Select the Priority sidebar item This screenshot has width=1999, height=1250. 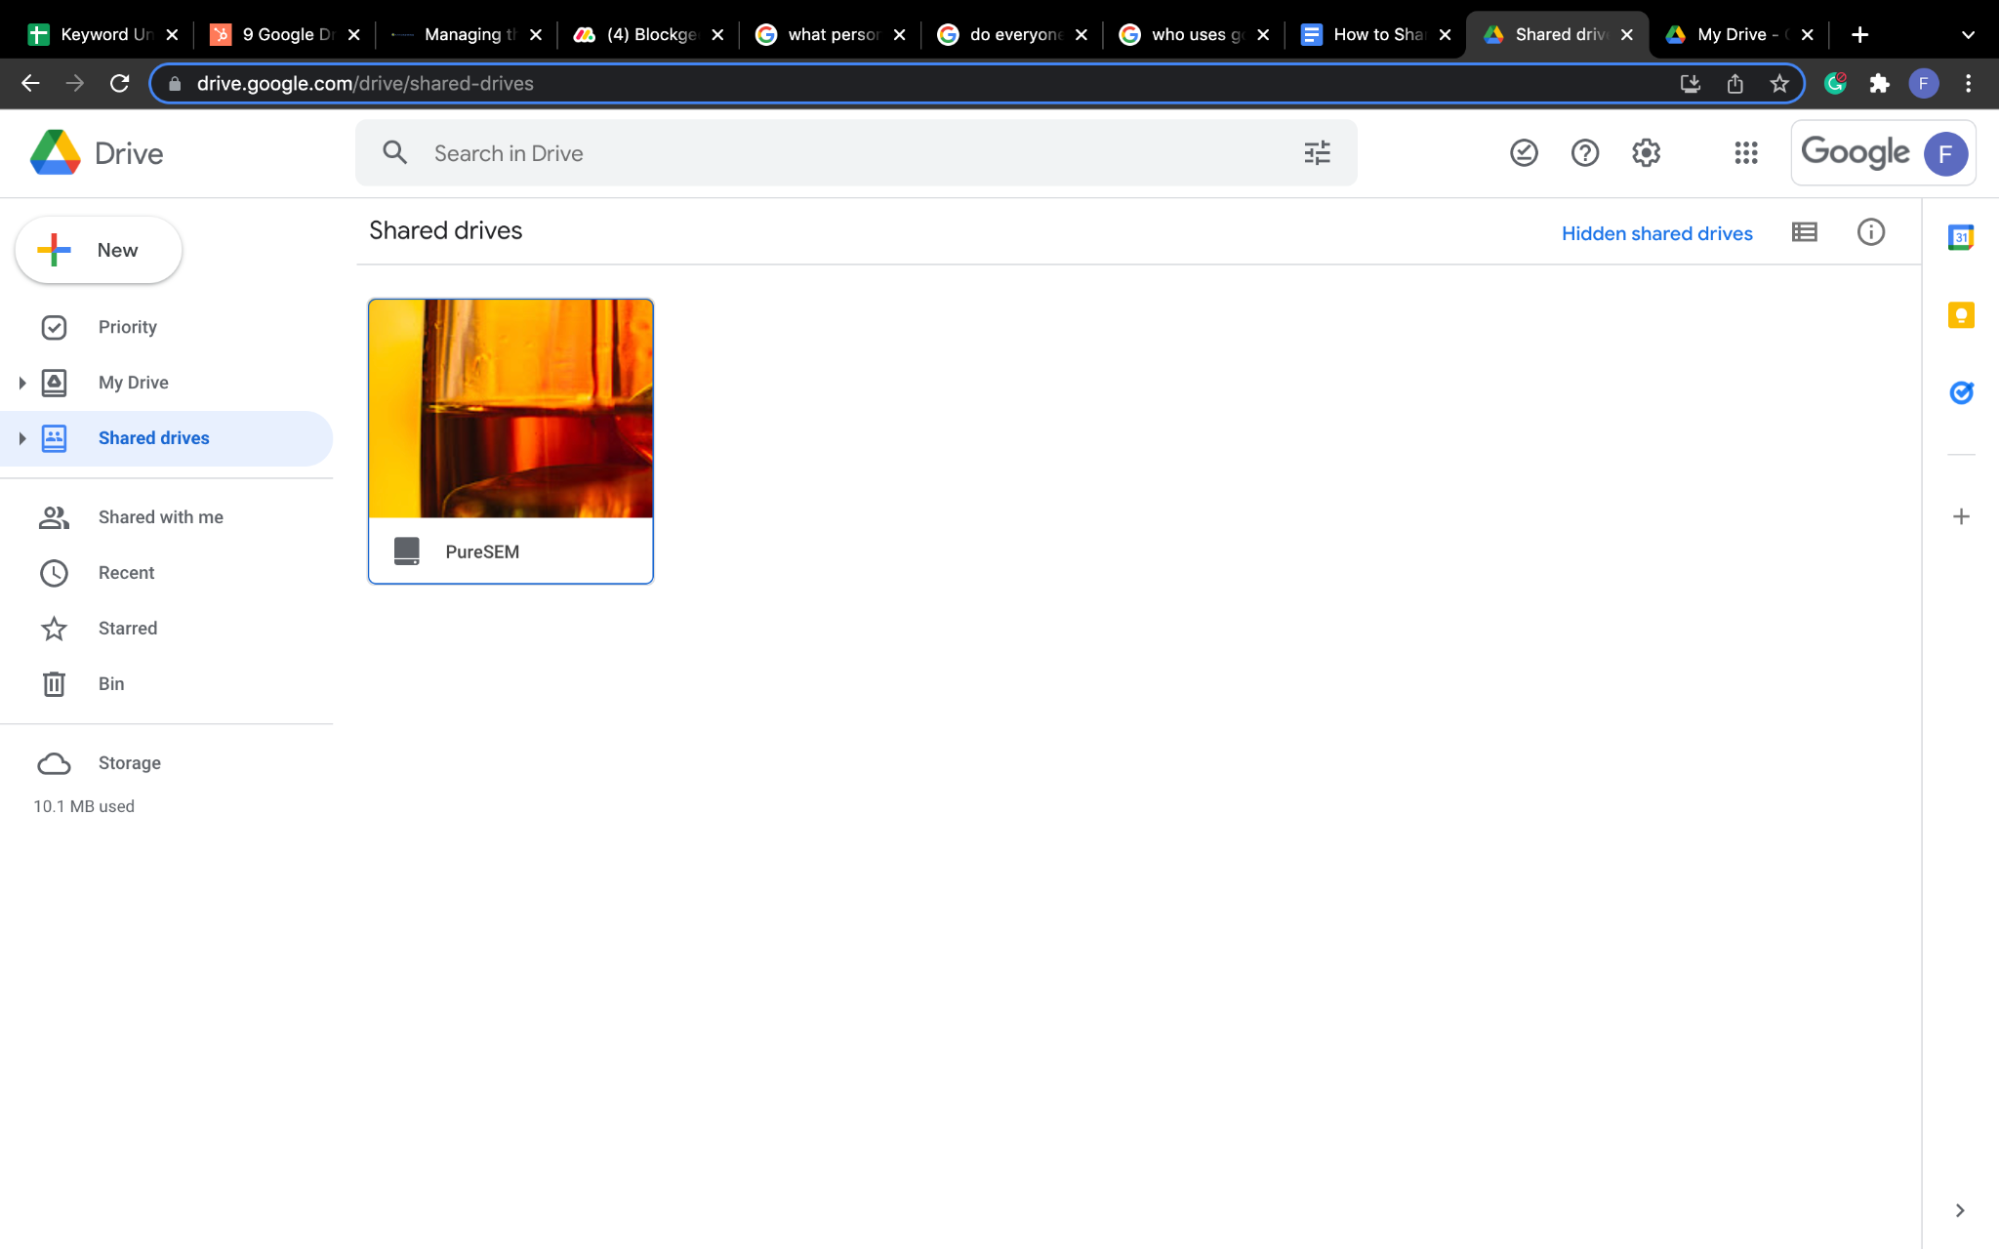(128, 325)
